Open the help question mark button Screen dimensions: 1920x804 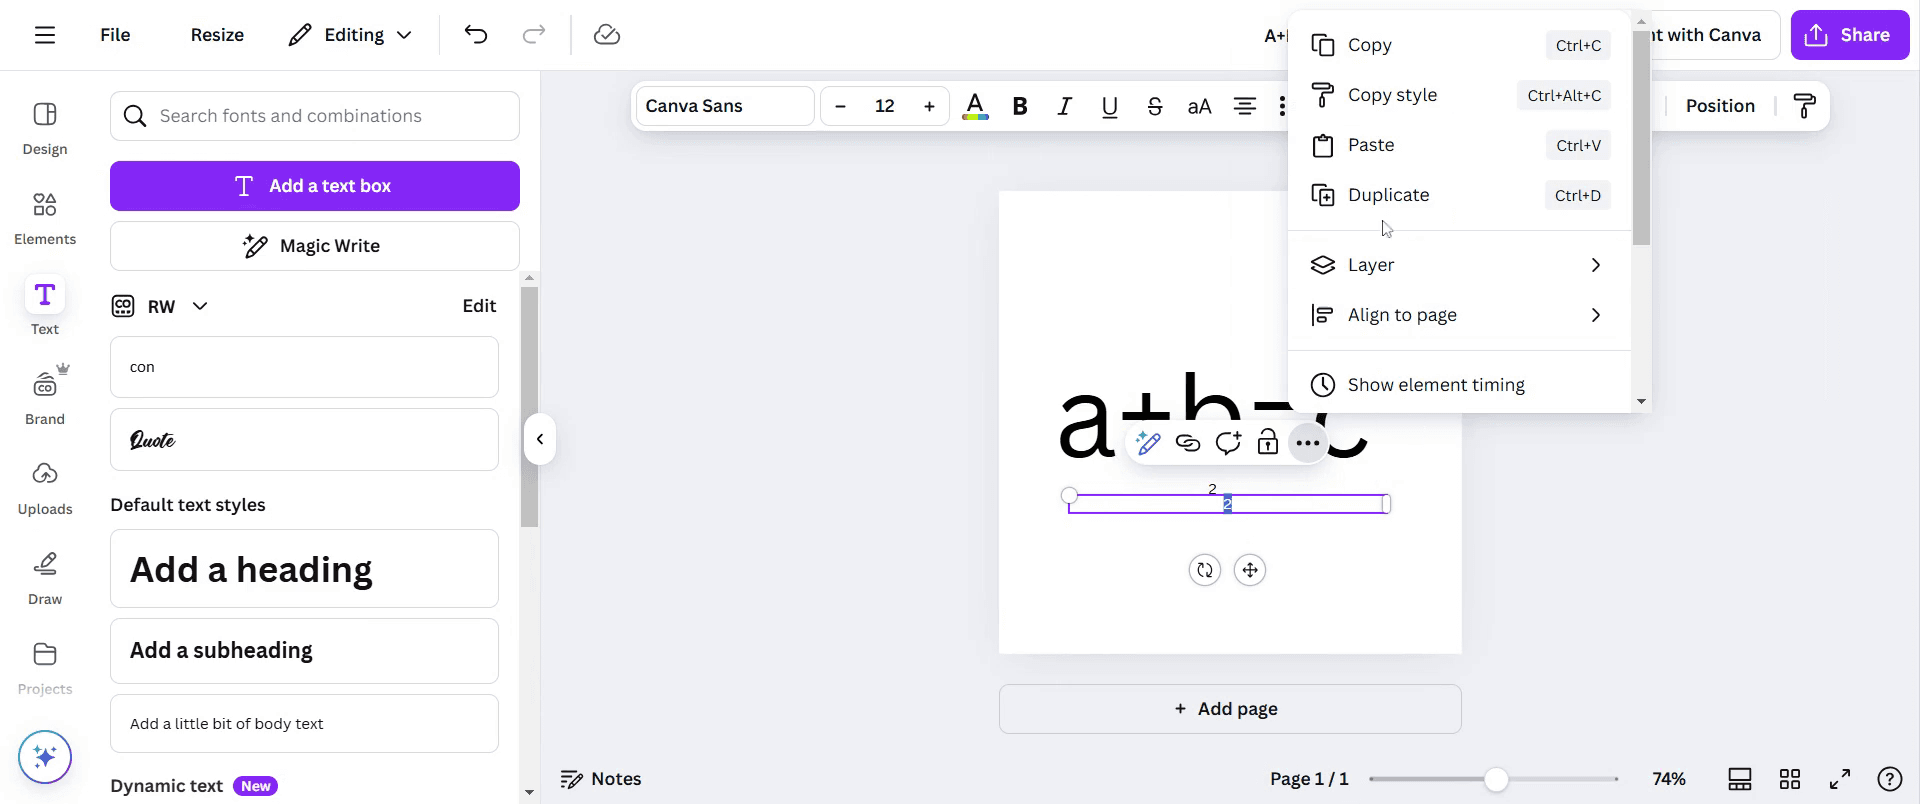[1890, 779]
